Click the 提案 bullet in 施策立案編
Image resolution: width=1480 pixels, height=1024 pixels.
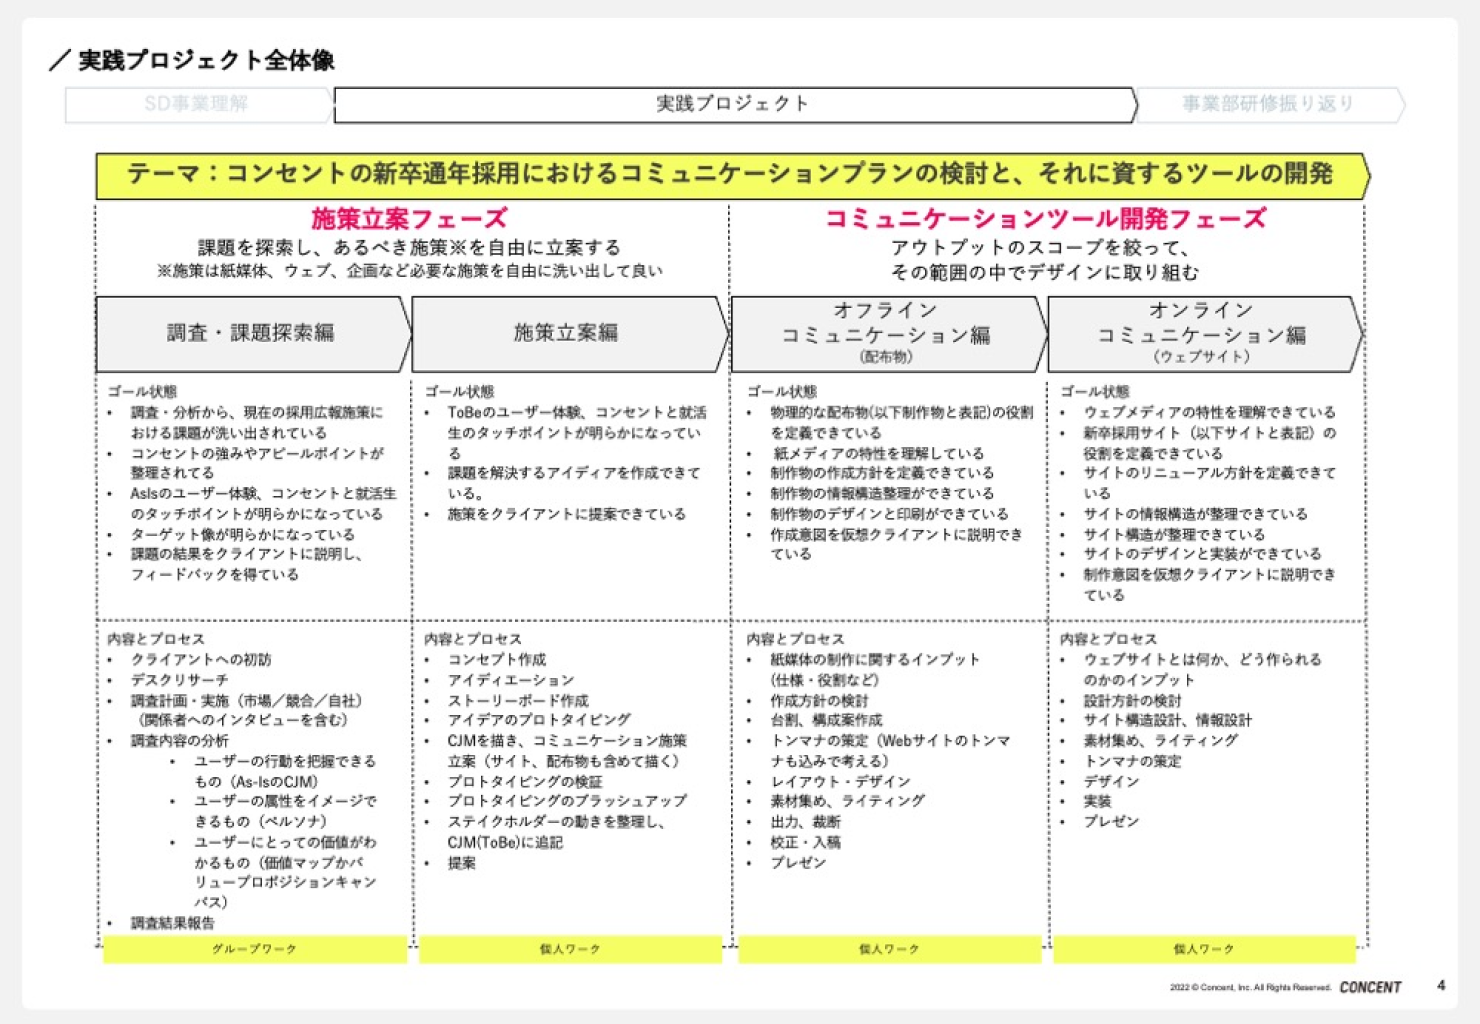(461, 863)
